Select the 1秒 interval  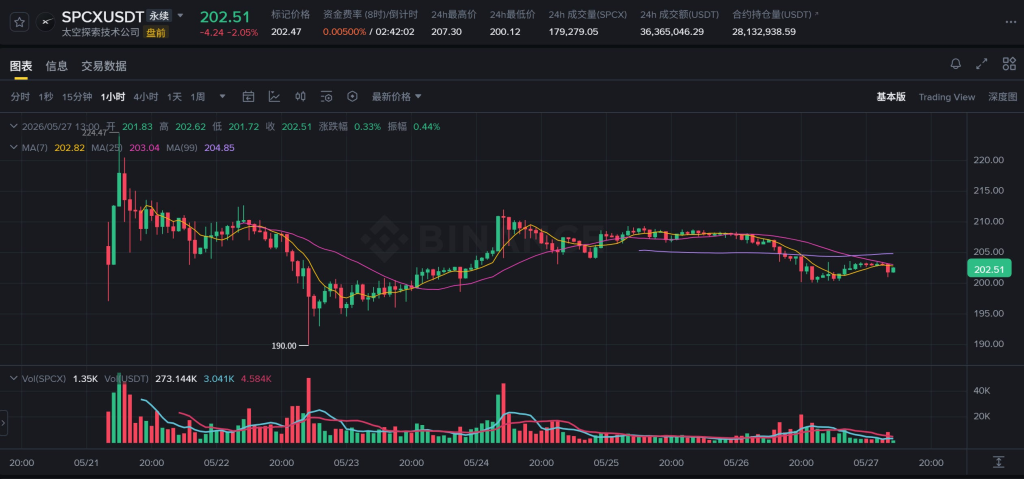coord(46,97)
